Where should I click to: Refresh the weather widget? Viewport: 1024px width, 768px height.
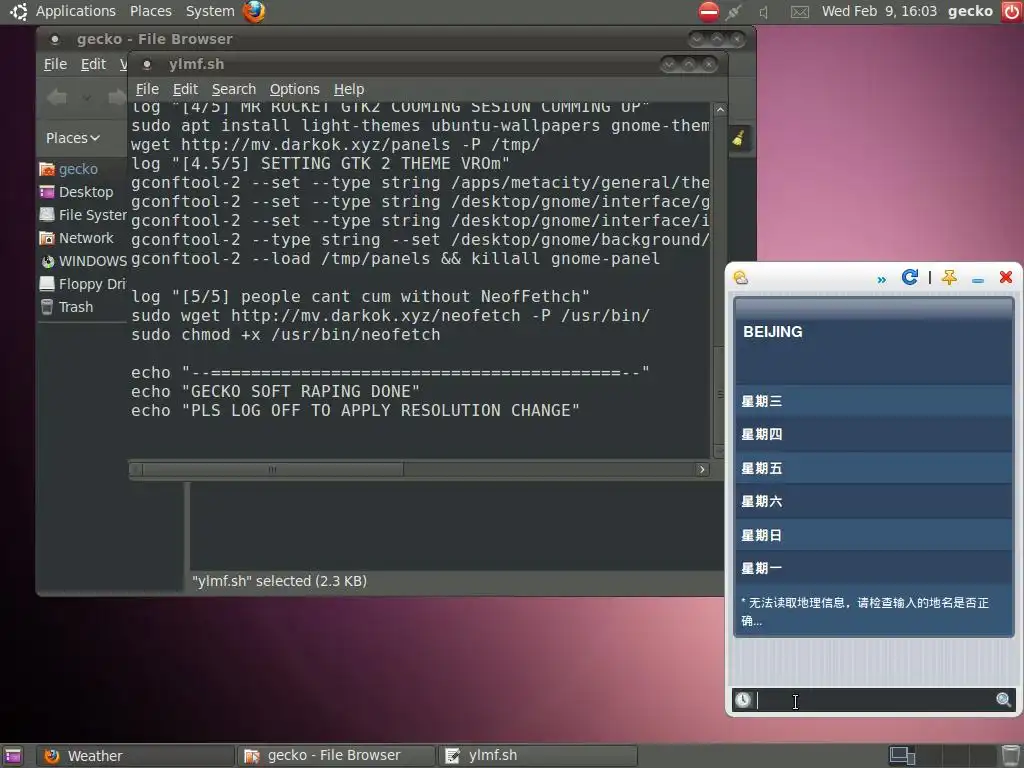point(909,278)
